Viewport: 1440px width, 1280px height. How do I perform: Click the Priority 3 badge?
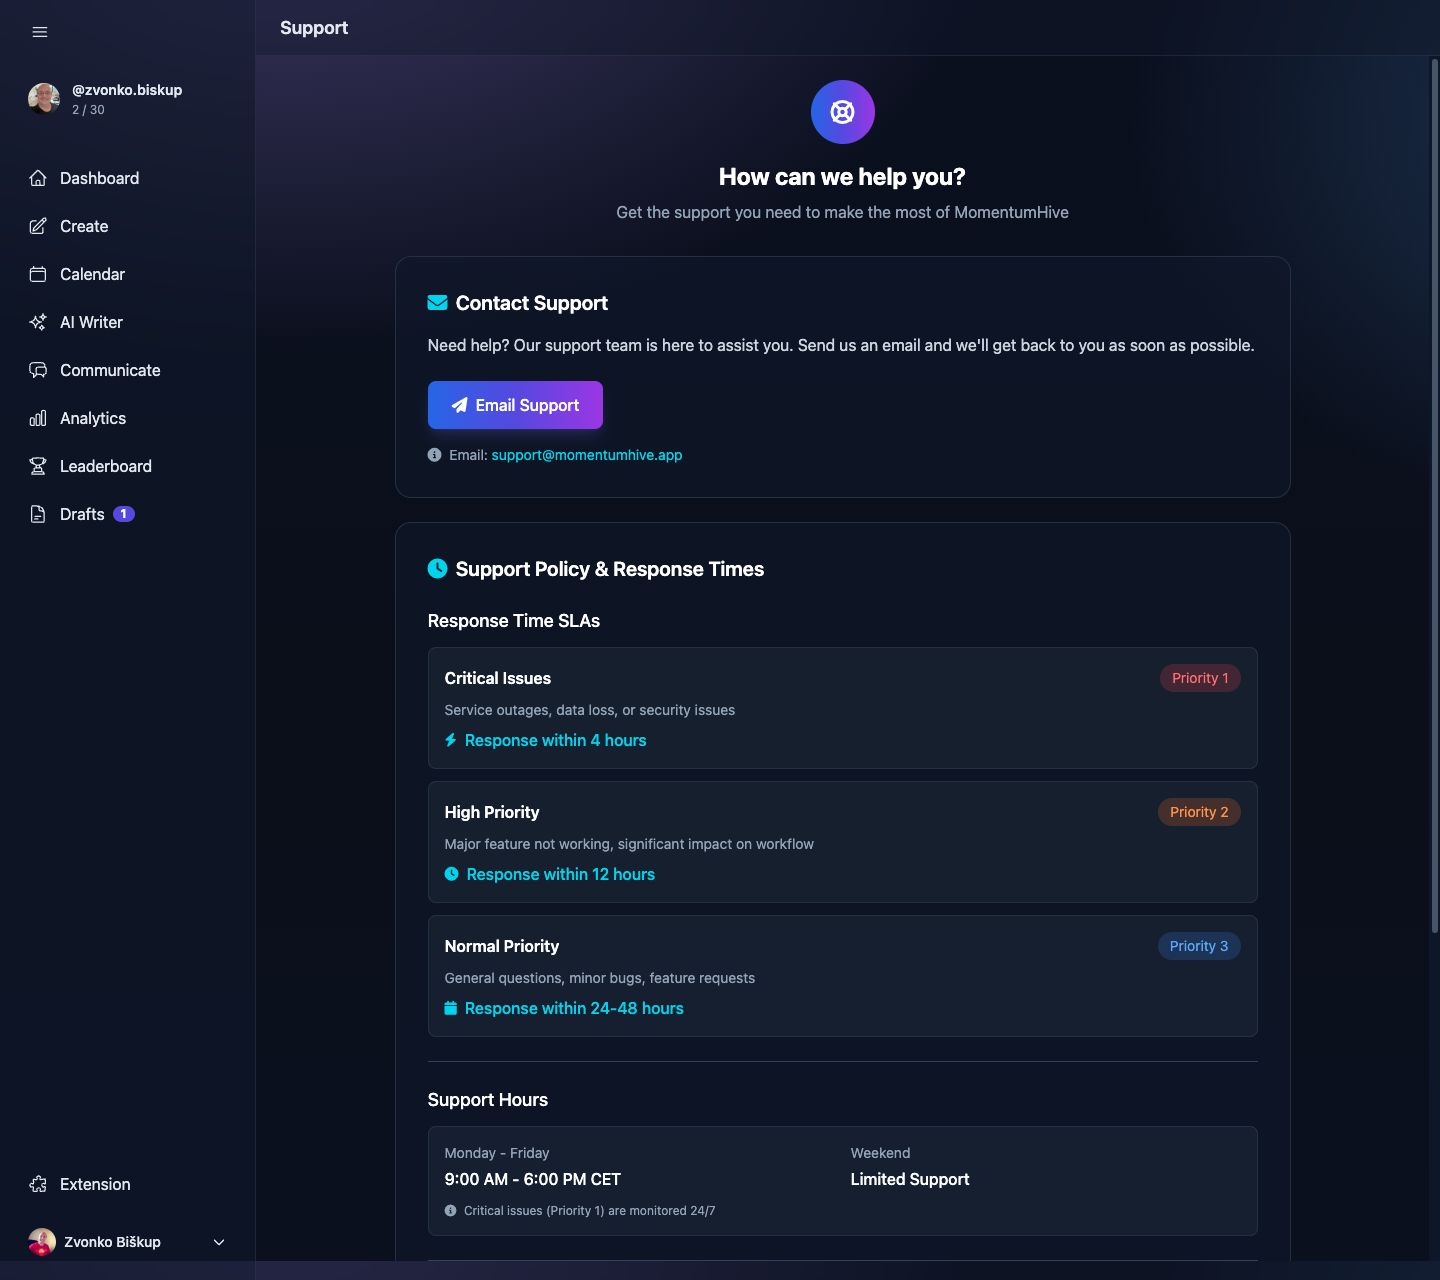click(1199, 946)
